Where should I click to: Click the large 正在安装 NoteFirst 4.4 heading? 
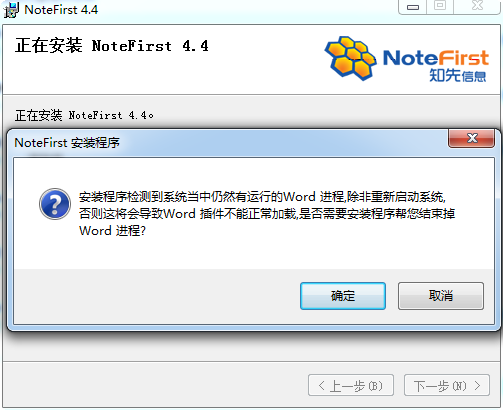[112, 46]
